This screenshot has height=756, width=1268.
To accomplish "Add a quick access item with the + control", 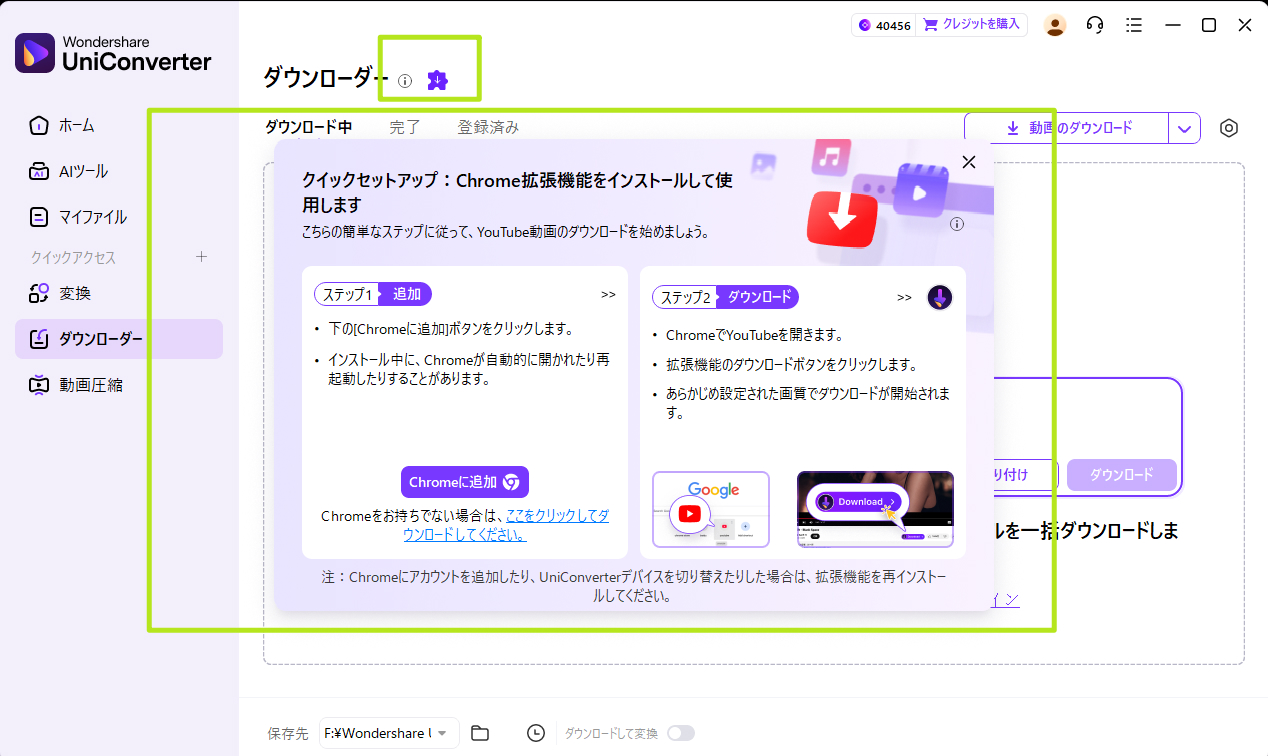I will (x=201, y=257).
